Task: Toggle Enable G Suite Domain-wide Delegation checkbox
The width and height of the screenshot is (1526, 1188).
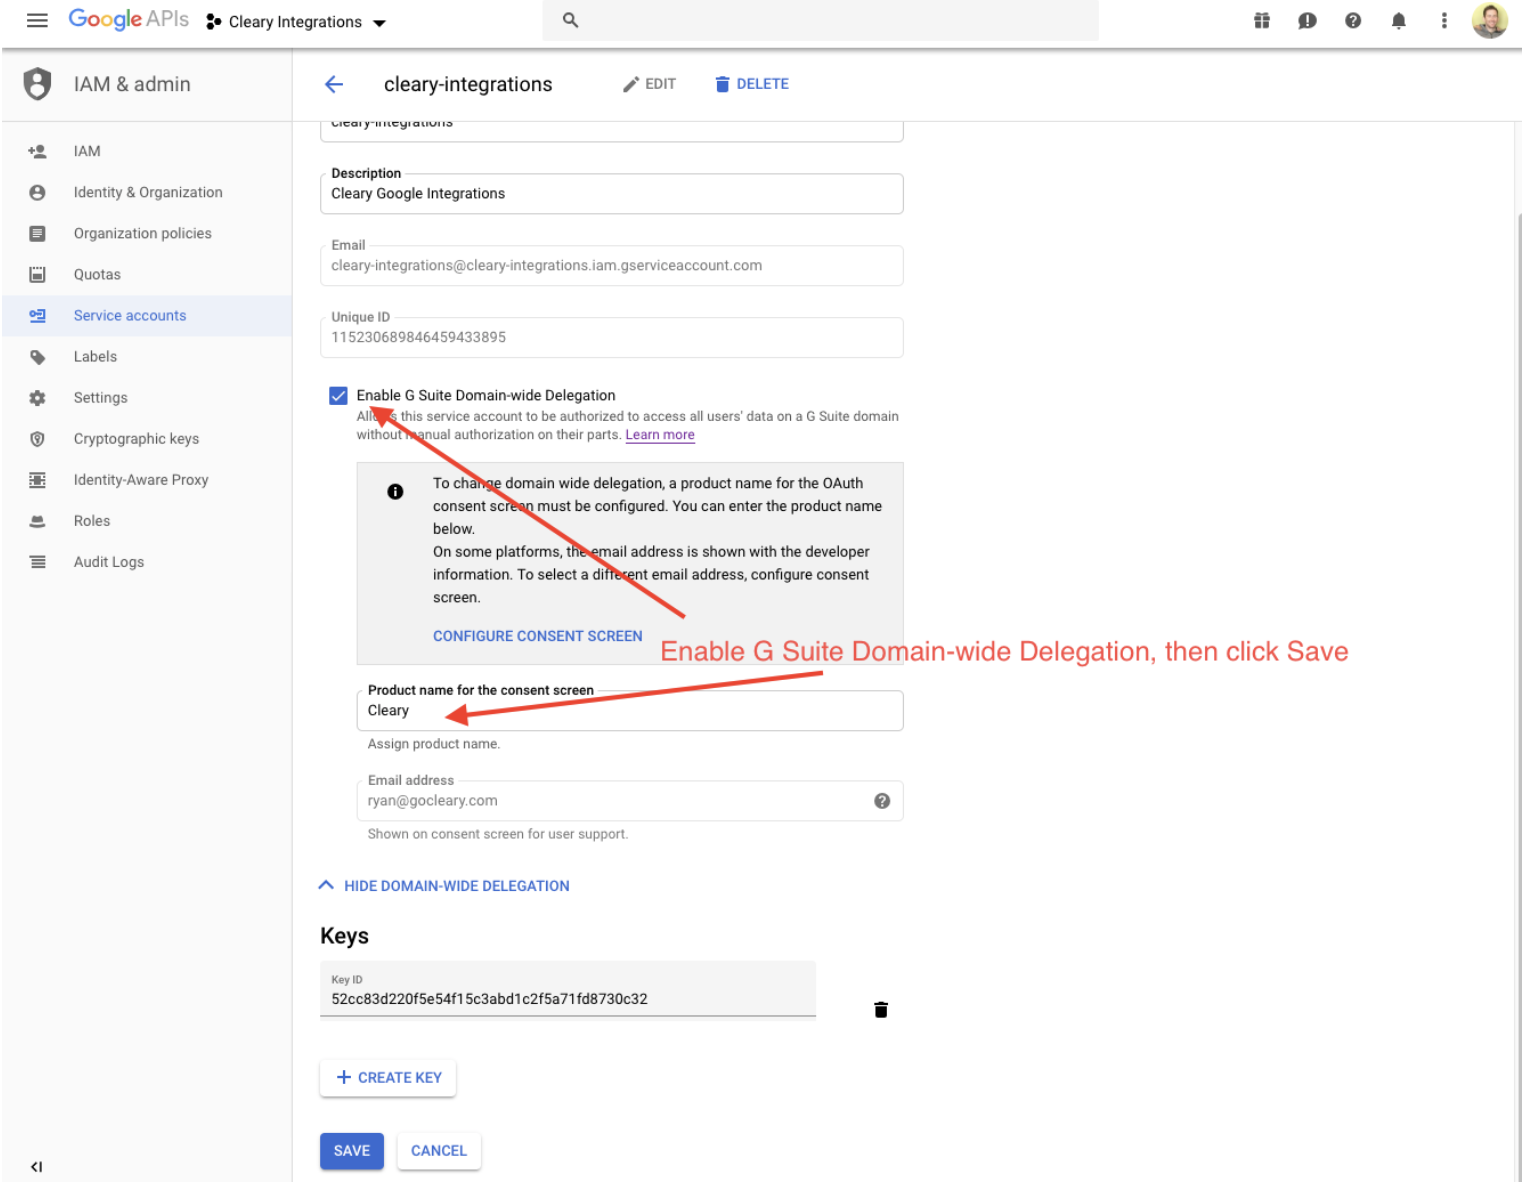Action: pyautogui.click(x=338, y=395)
